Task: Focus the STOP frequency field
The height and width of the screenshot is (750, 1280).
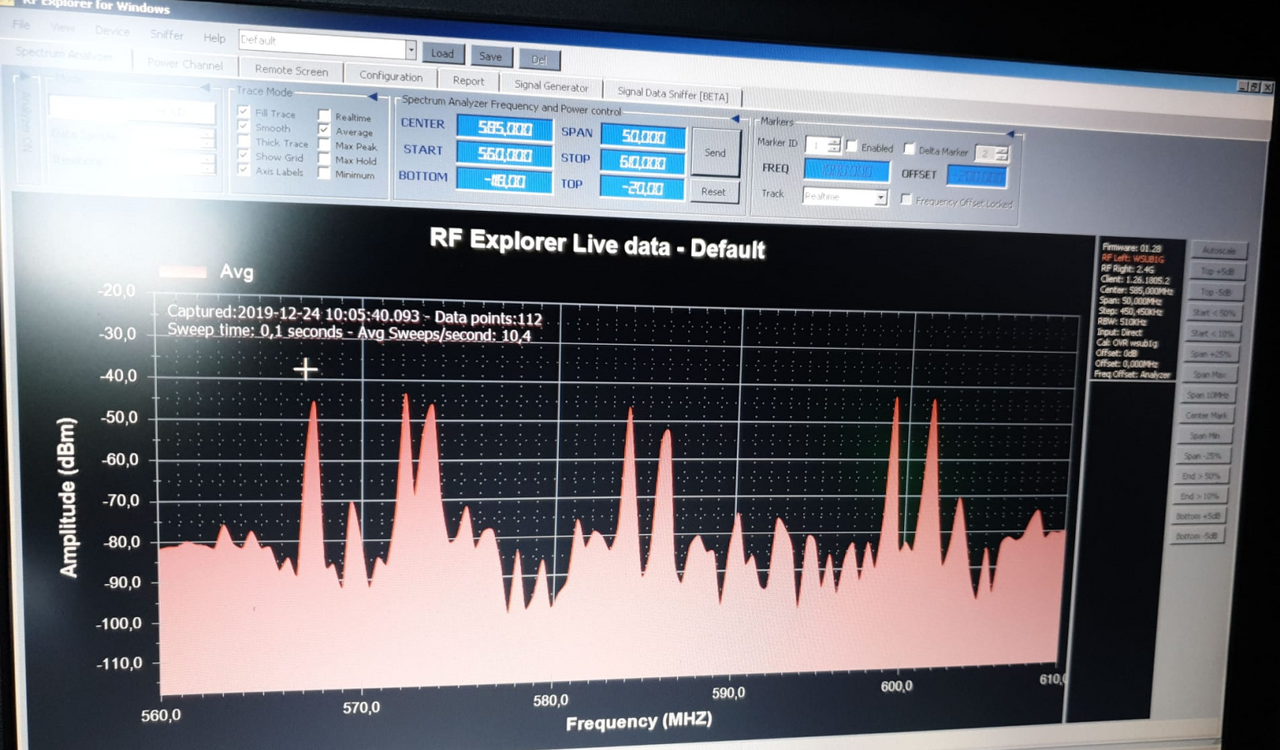Action: pos(643,163)
